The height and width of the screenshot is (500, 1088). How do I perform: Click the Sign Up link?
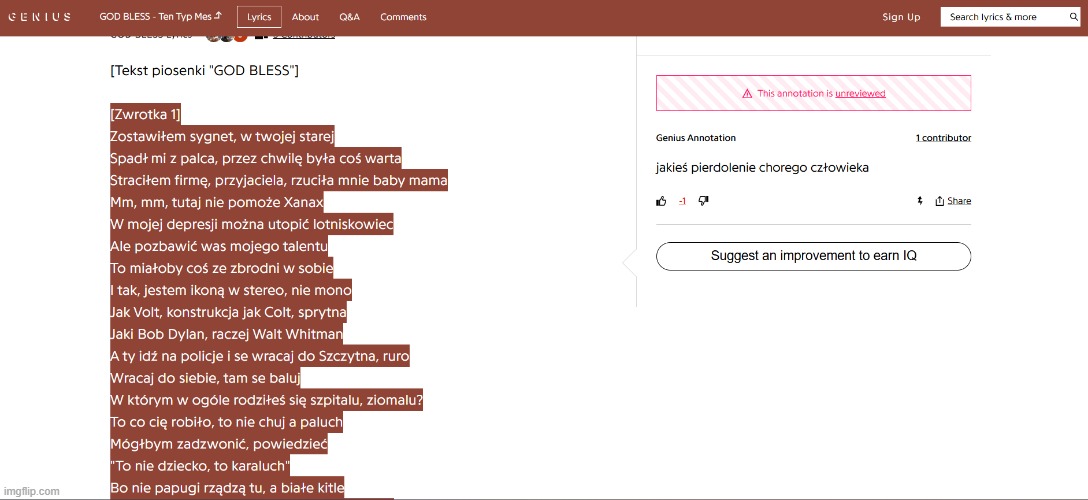click(x=901, y=17)
